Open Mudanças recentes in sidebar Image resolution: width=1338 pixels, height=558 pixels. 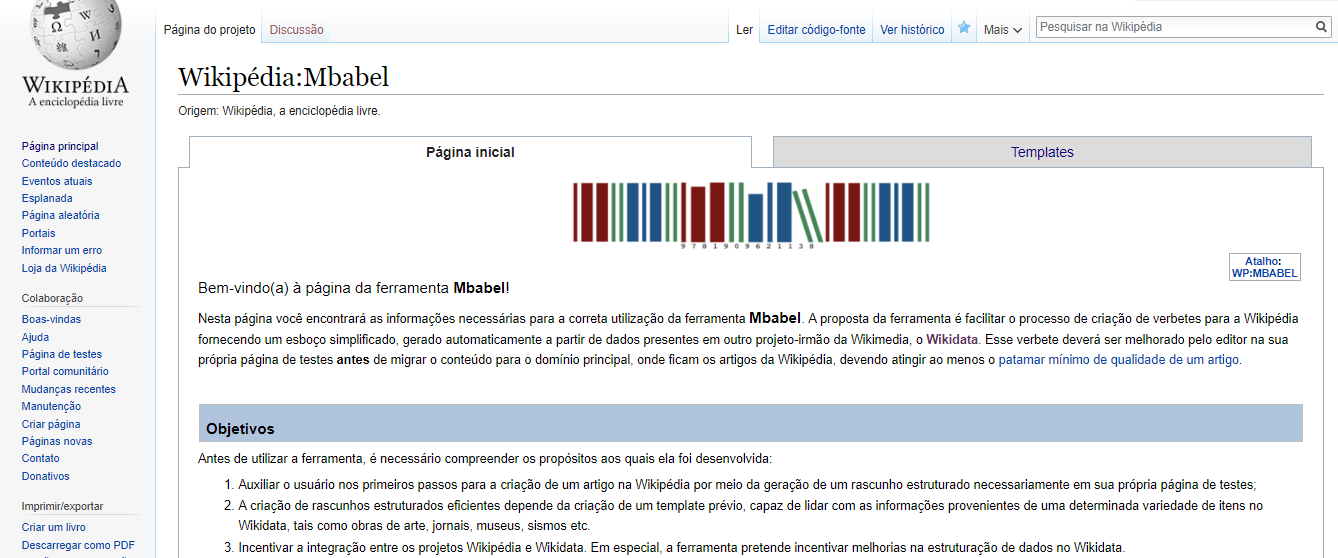pos(68,389)
